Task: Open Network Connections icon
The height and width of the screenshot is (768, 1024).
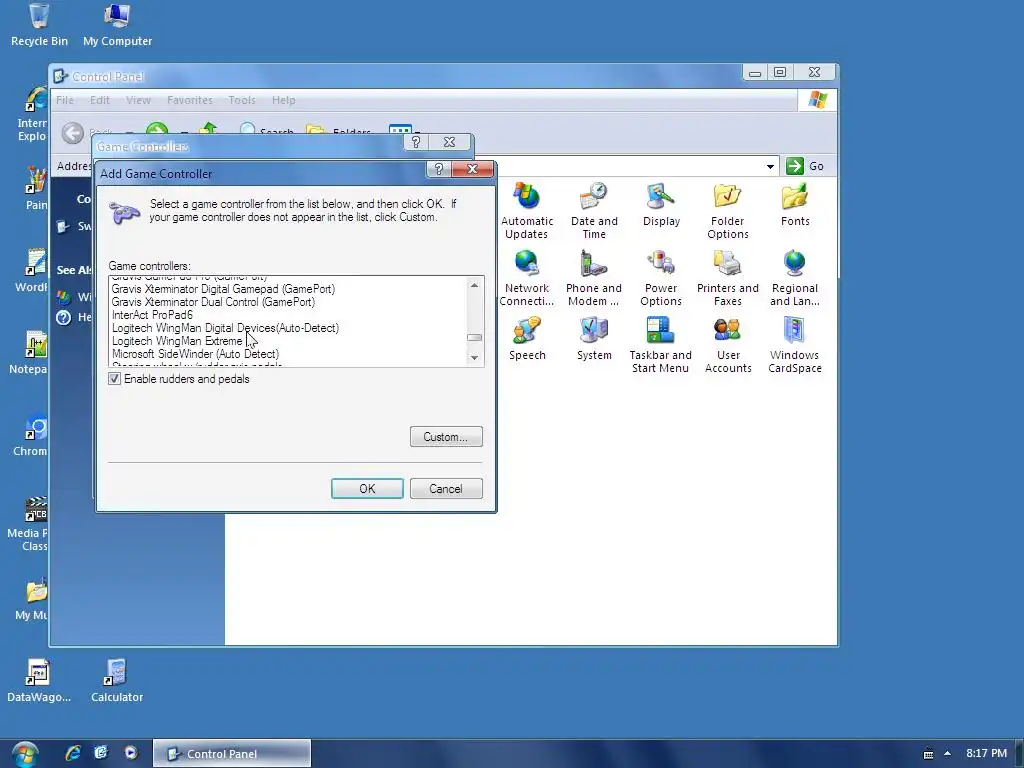Action: coord(526,278)
